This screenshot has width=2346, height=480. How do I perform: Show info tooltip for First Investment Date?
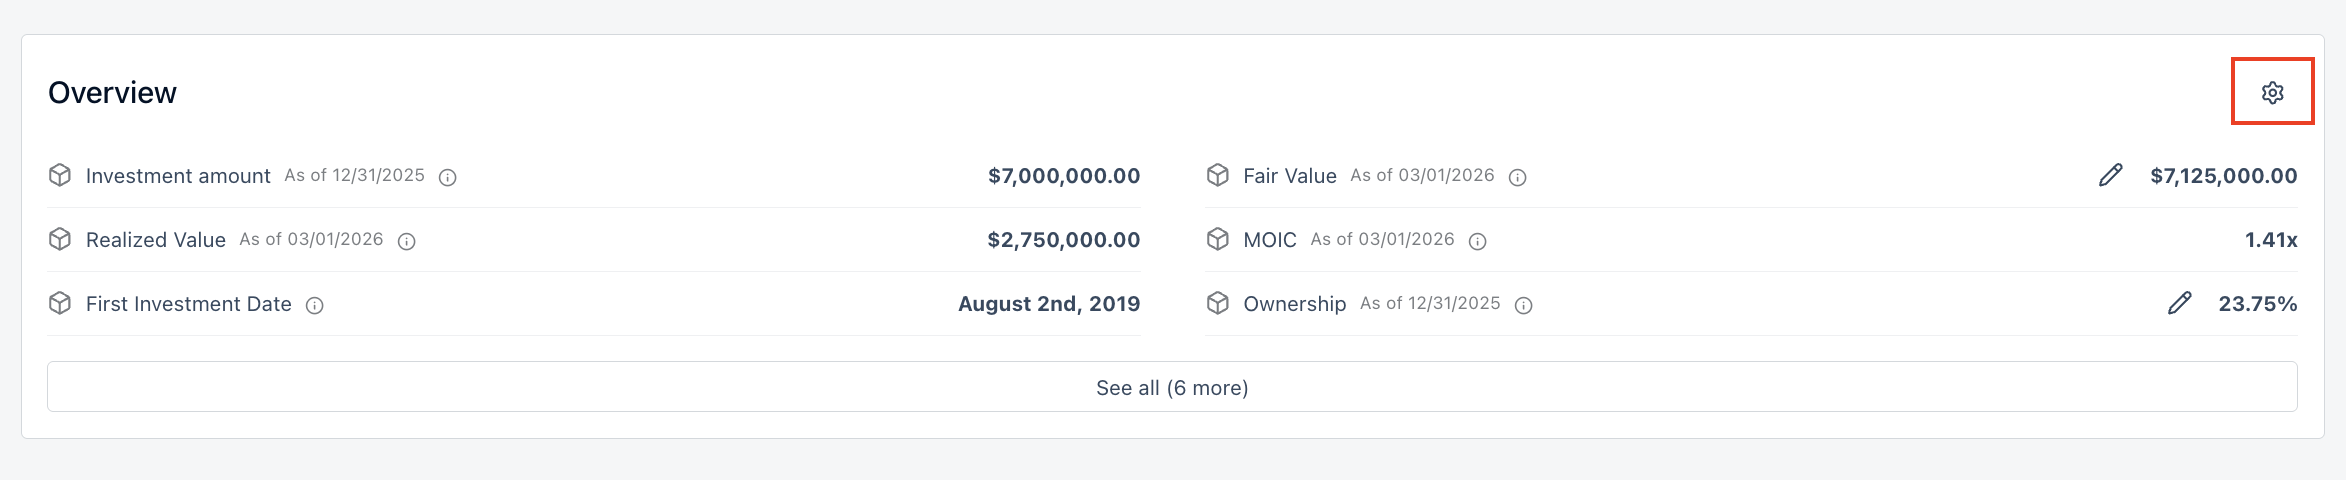(315, 305)
